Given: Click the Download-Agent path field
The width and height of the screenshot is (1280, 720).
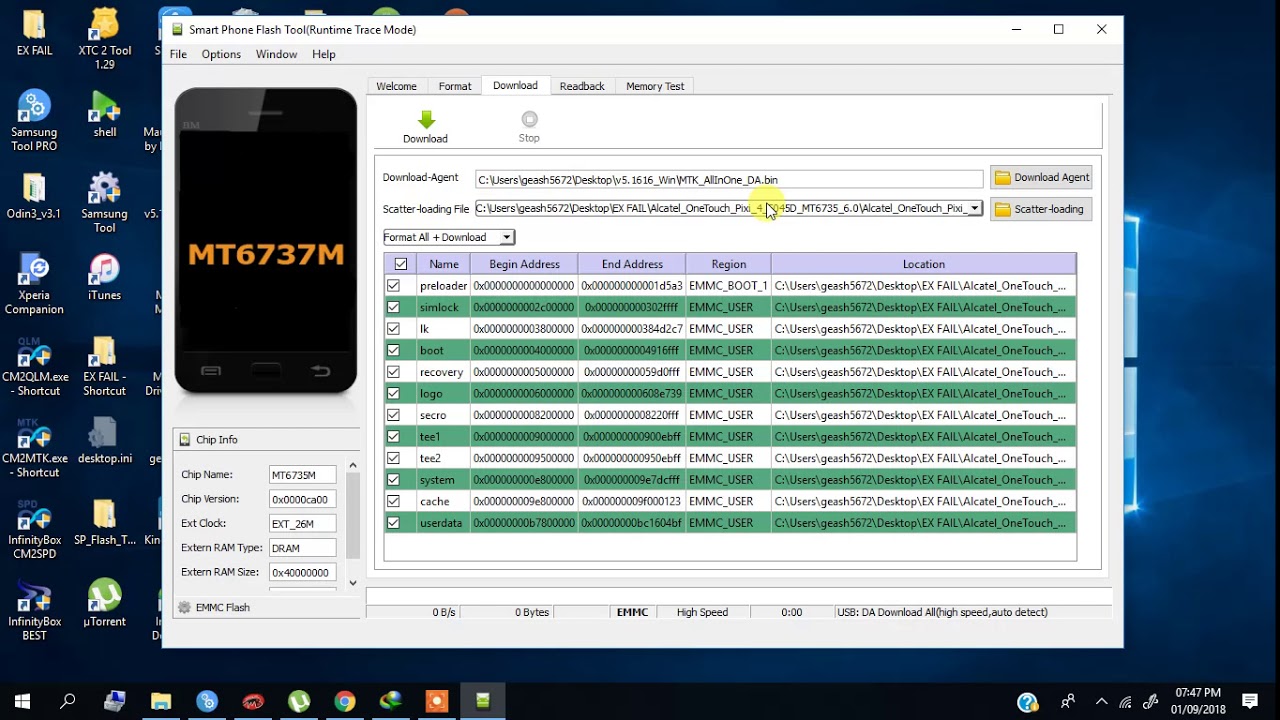Looking at the screenshot, I should tap(729, 180).
